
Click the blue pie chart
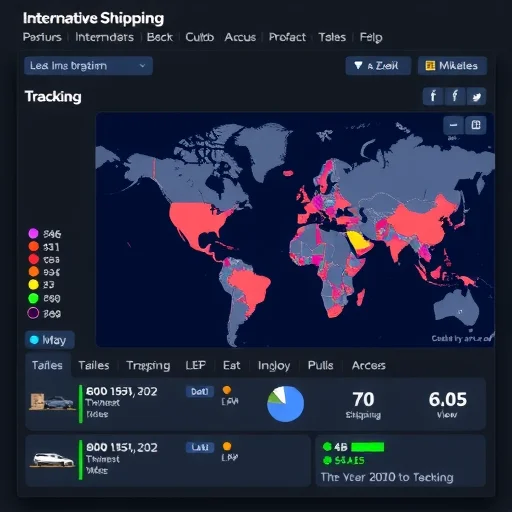click(x=286, y=404)
